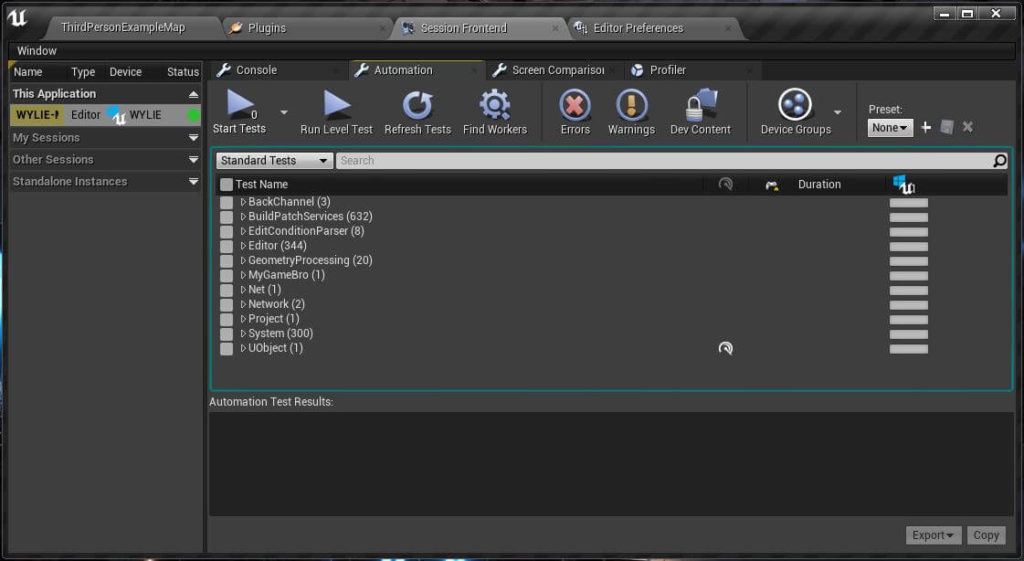Screen dimensions: 1024x561
Task: Expand the My Sessions section
Action: 193,138
